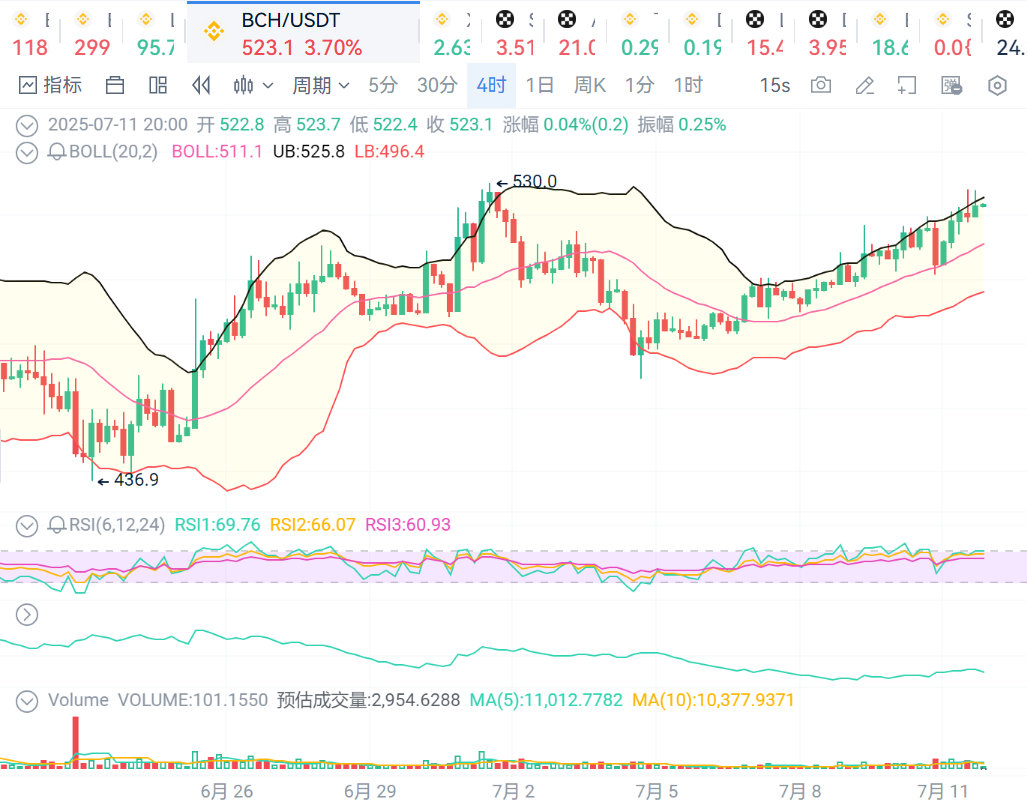Open ticker tab showing price 15.4
The image size is (1027, 810).
coord(764,33)
